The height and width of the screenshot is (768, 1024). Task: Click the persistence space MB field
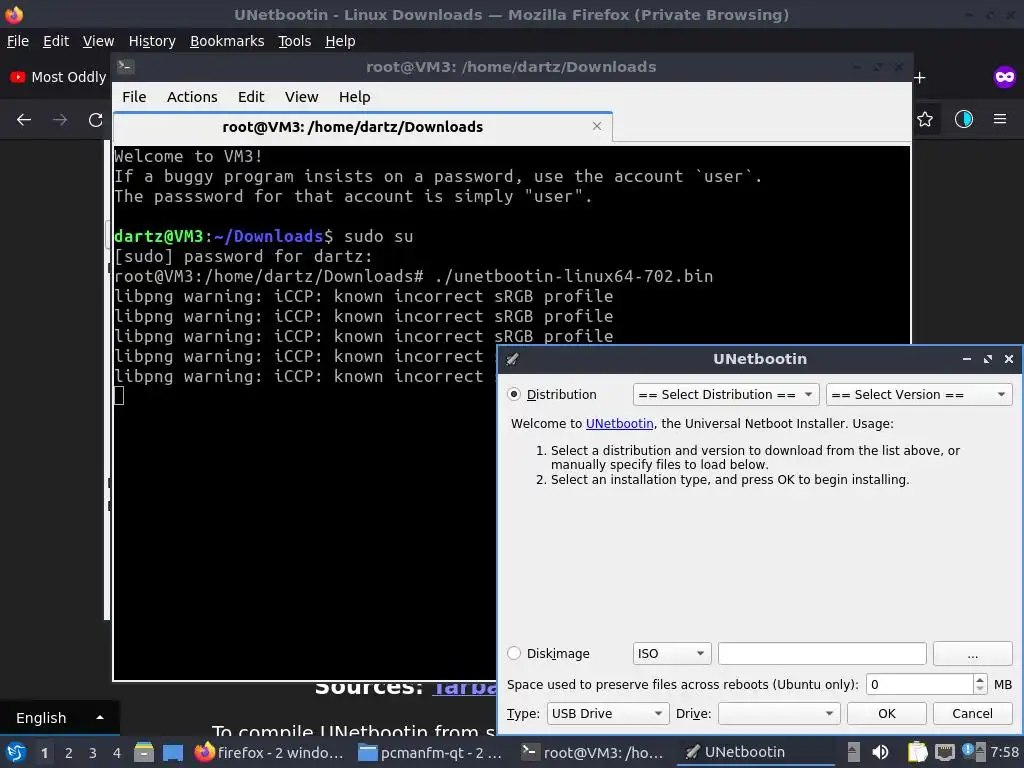tap(920, 684)
